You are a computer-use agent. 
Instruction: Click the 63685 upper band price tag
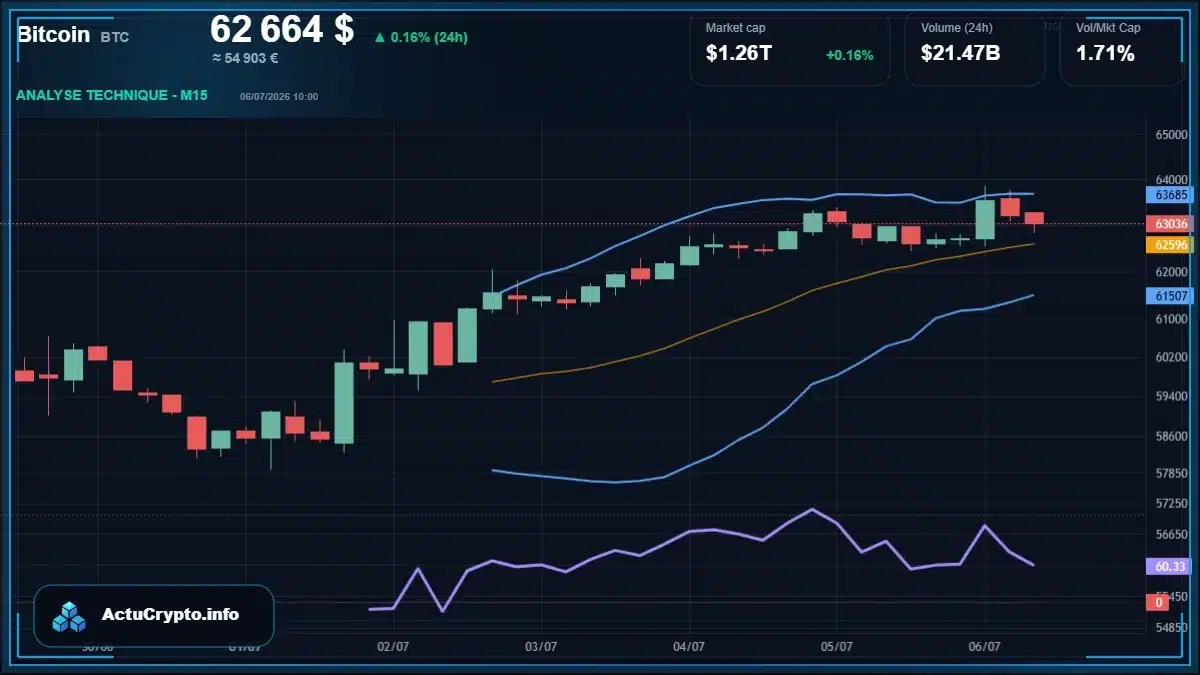[1171, 194]
